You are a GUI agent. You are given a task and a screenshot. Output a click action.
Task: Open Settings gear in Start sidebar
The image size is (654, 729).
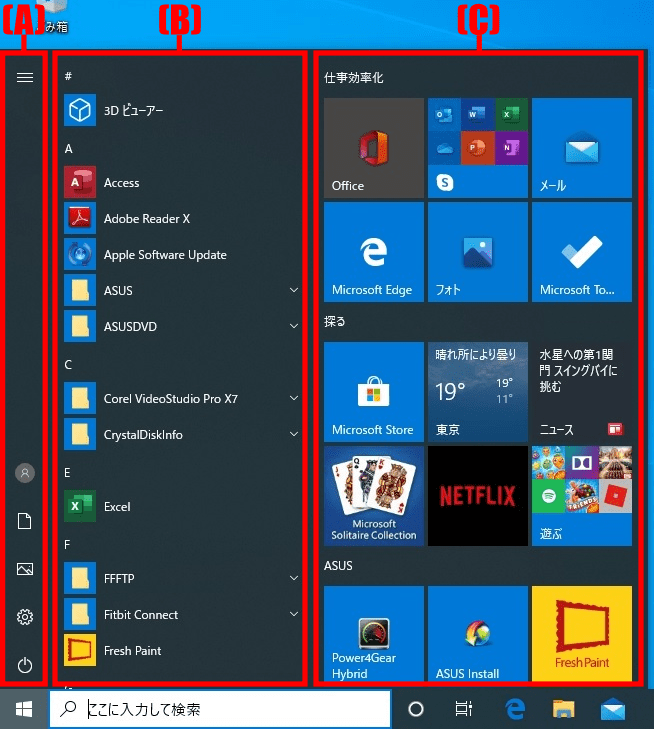(x=25, y=617)
